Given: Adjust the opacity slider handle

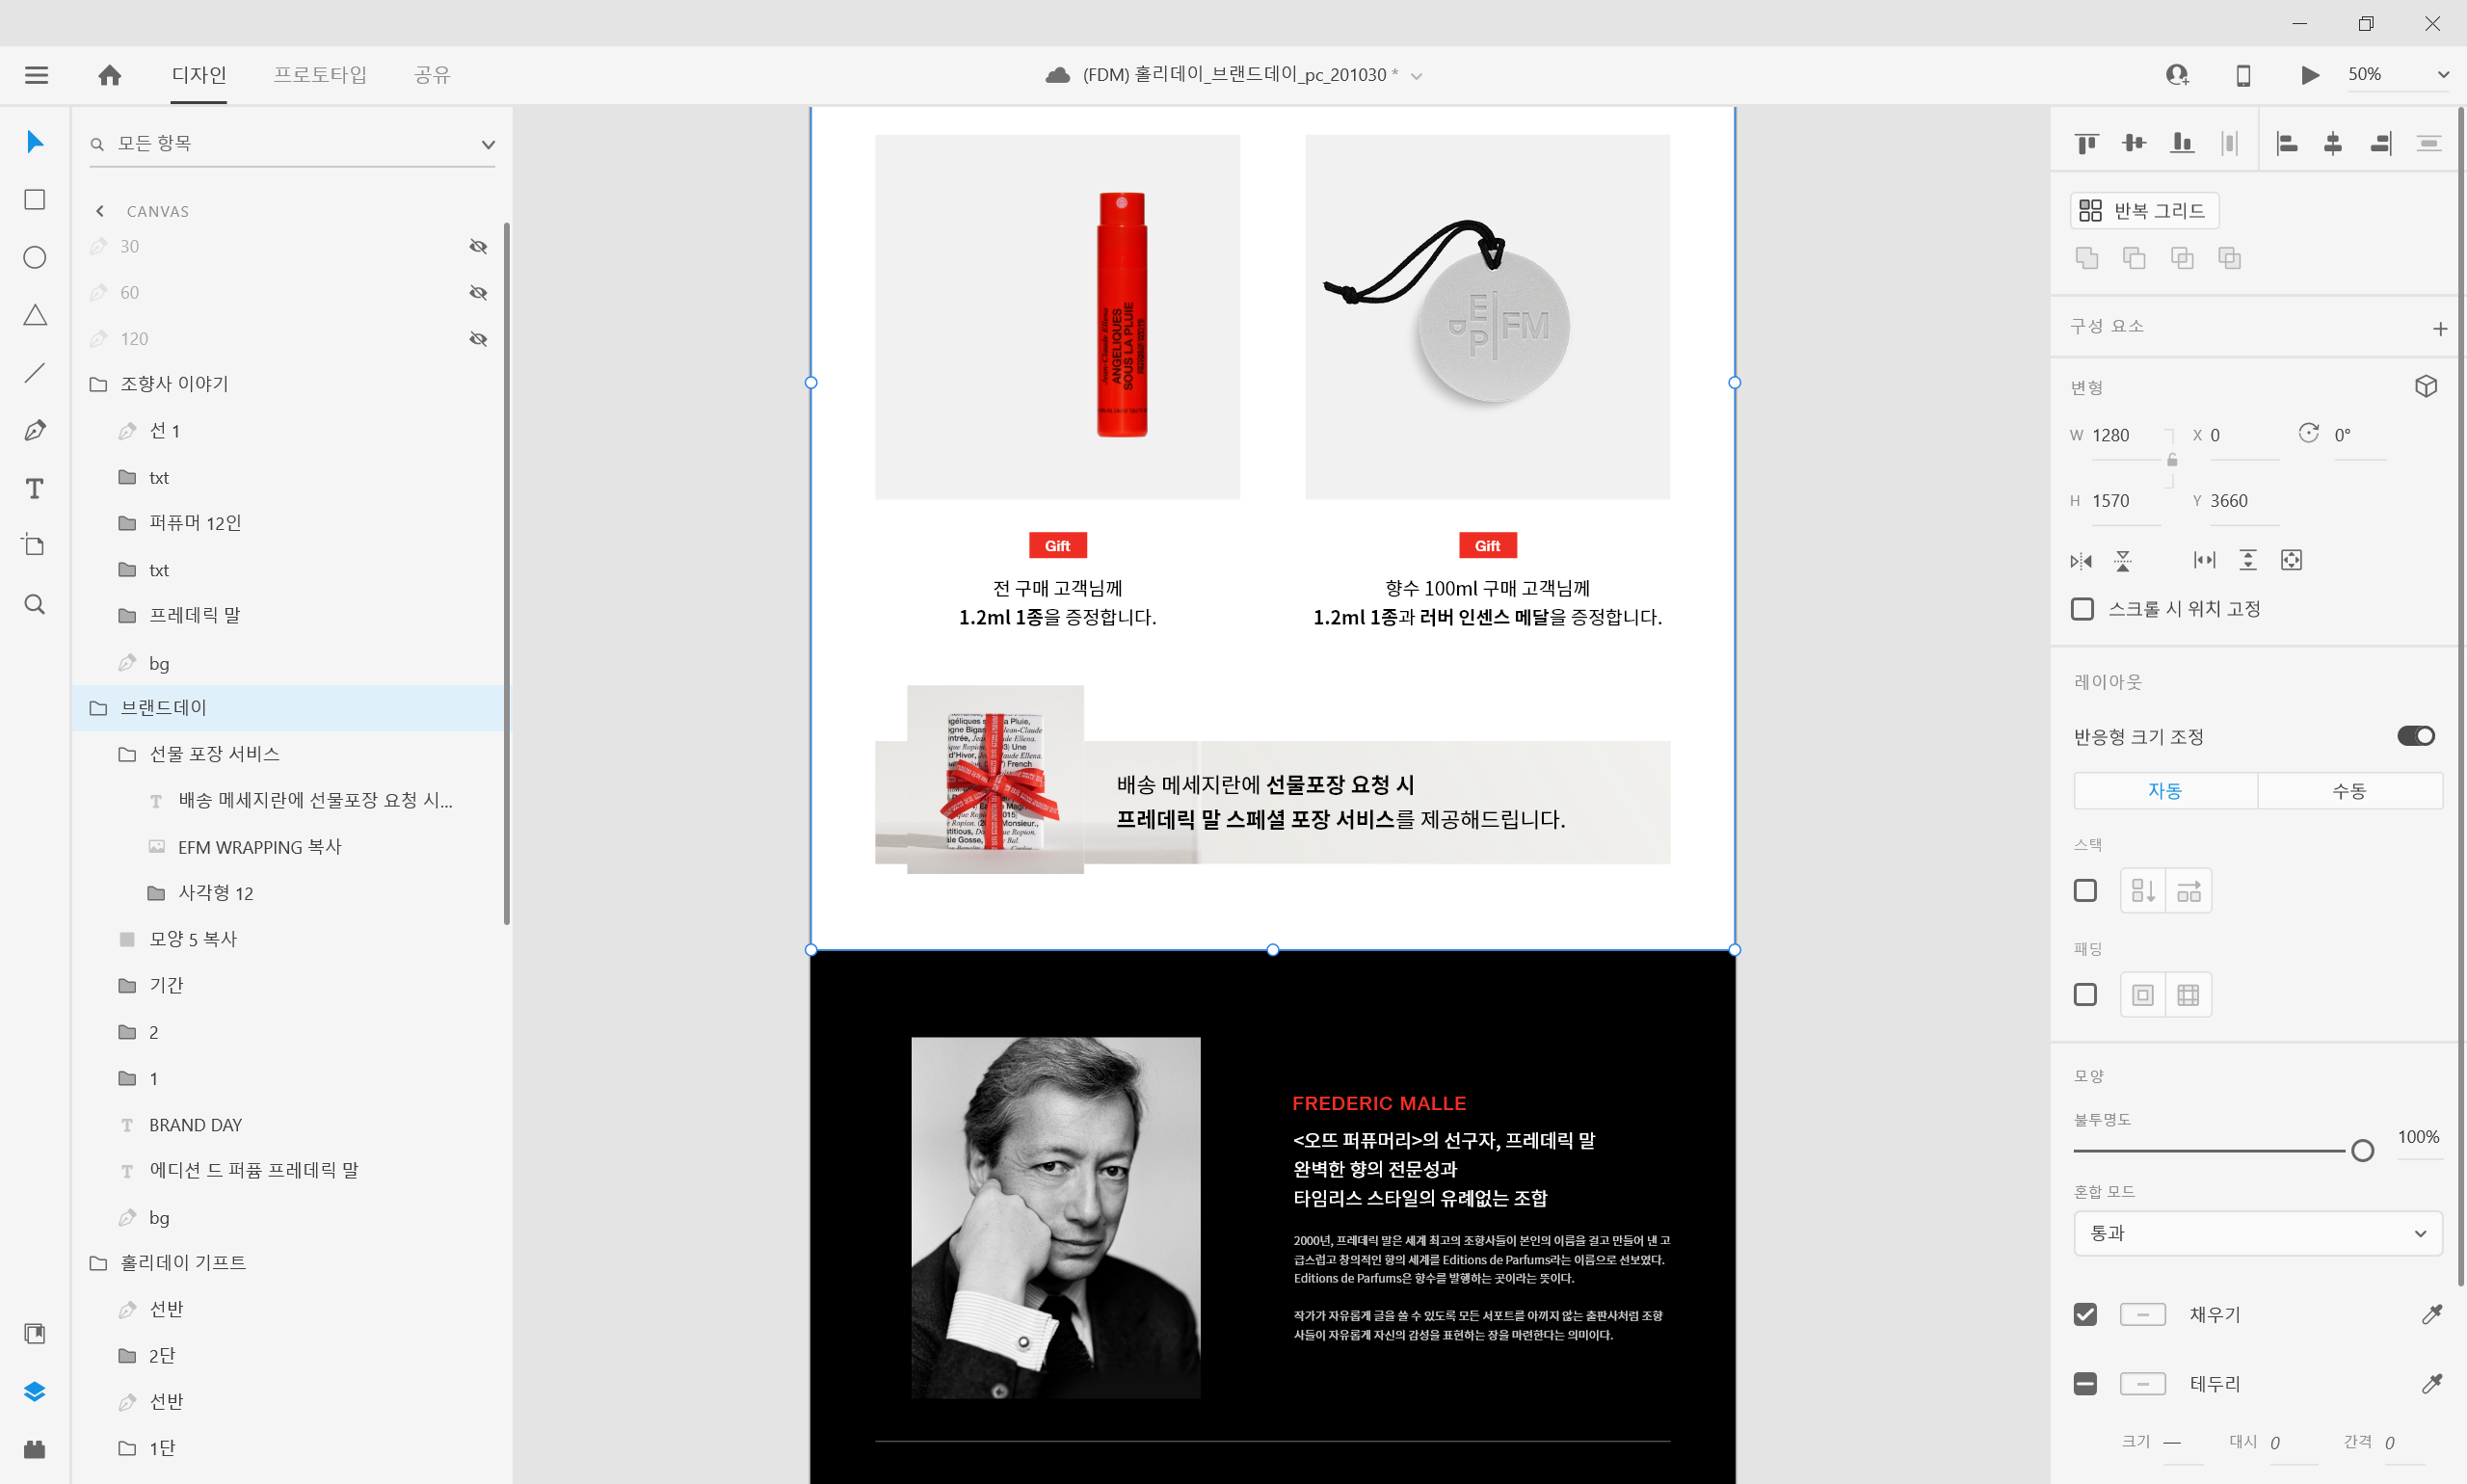Looking at the screenshot, I should point(2362,1151).
